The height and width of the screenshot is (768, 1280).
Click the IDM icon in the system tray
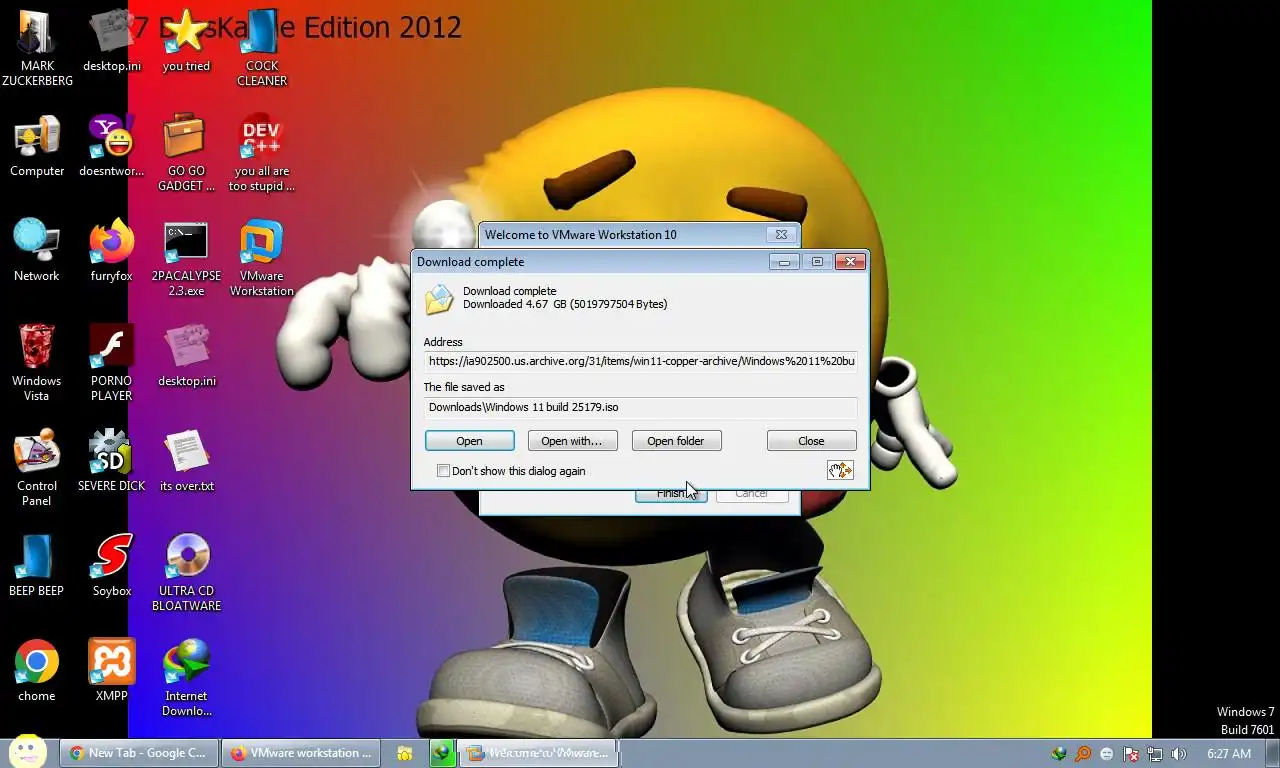pyautogui.click(x=1060, y=754)
